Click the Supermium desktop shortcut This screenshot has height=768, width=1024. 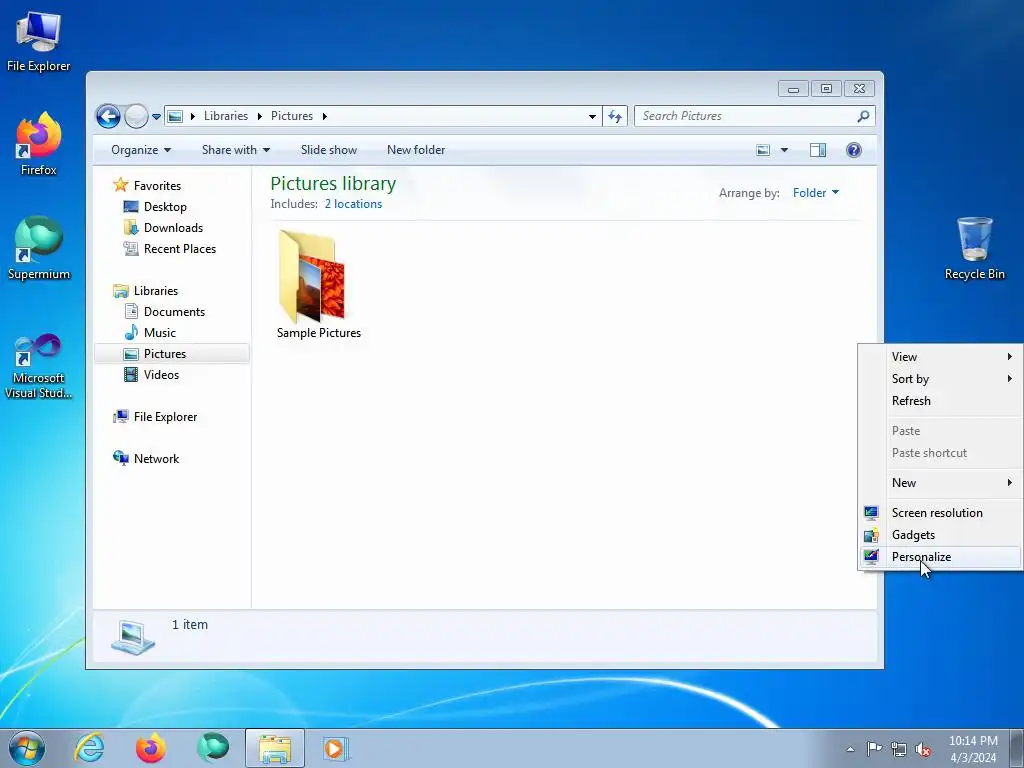point(39,248)
